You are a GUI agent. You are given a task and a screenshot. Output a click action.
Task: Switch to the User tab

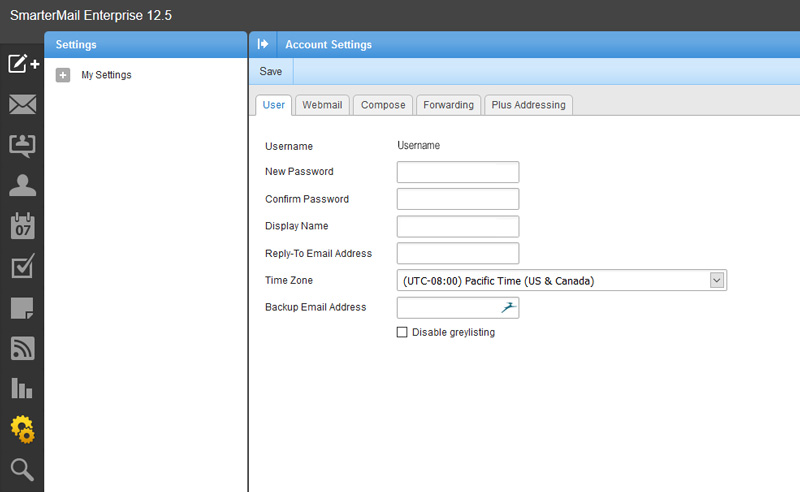click(273, 105)
